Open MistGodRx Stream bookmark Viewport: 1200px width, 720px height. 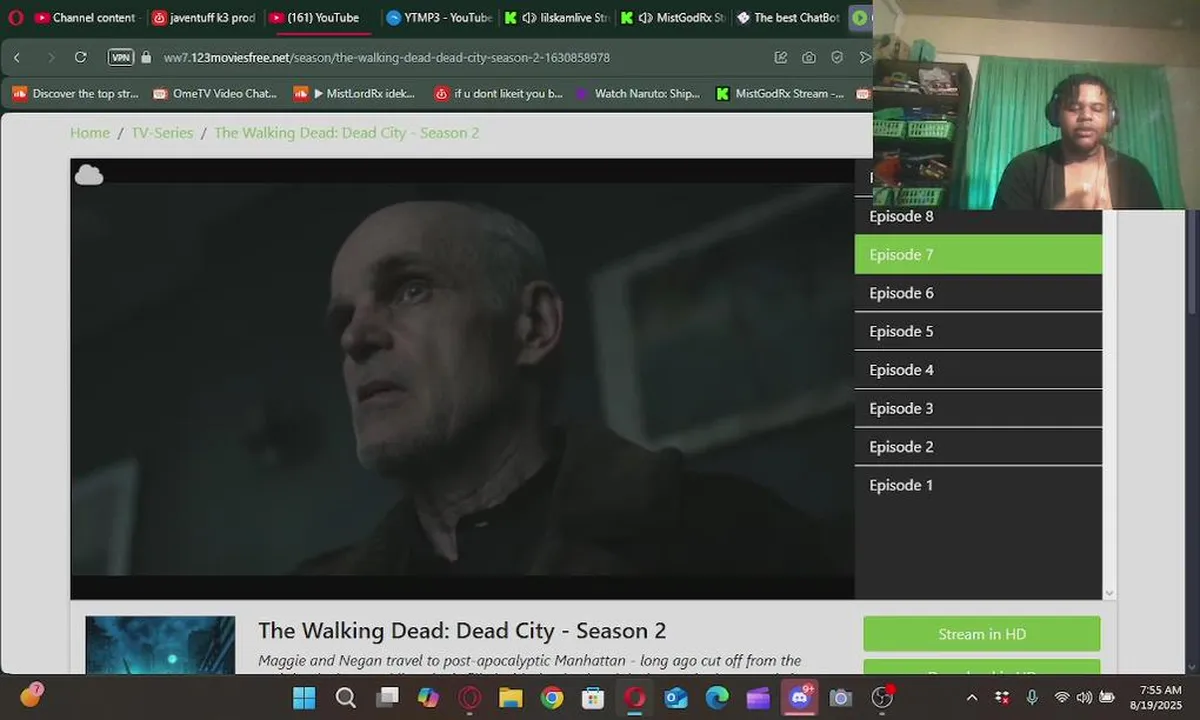click(780, 94)
